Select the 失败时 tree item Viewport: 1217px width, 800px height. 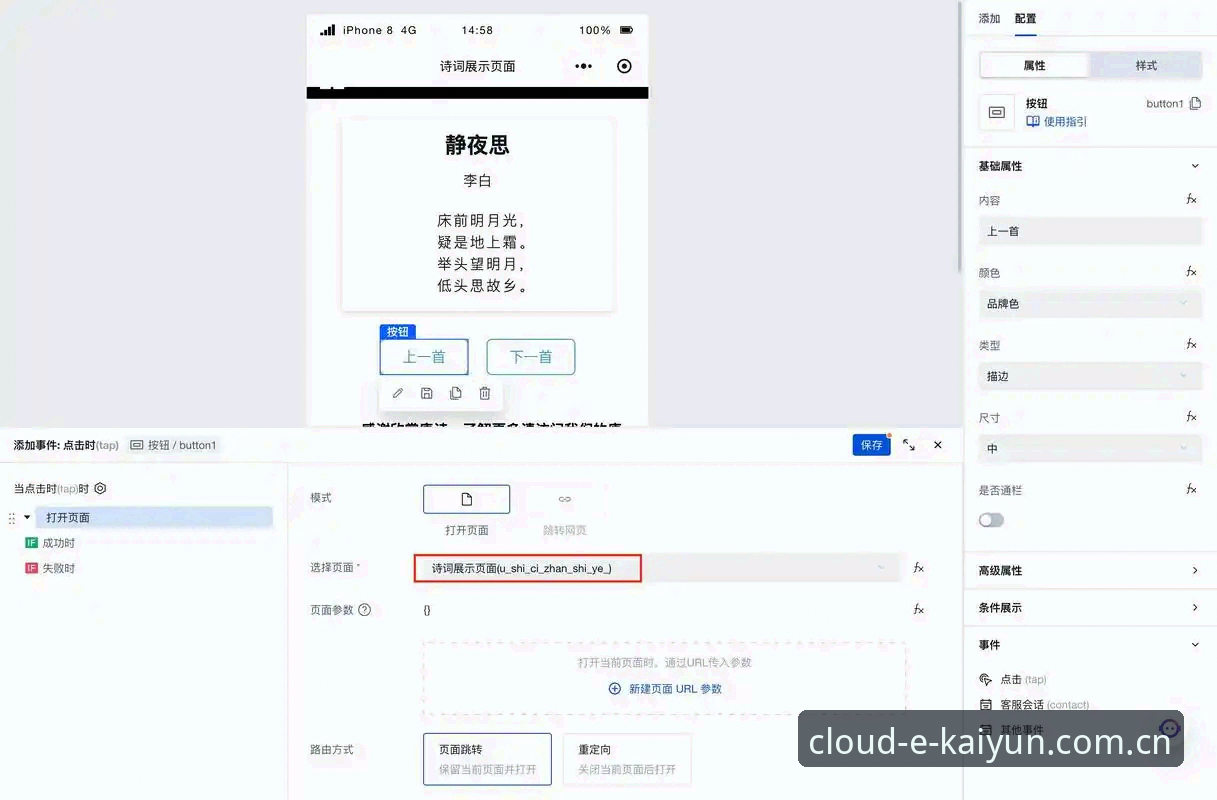pyautogui.click(x=59, y=568)
